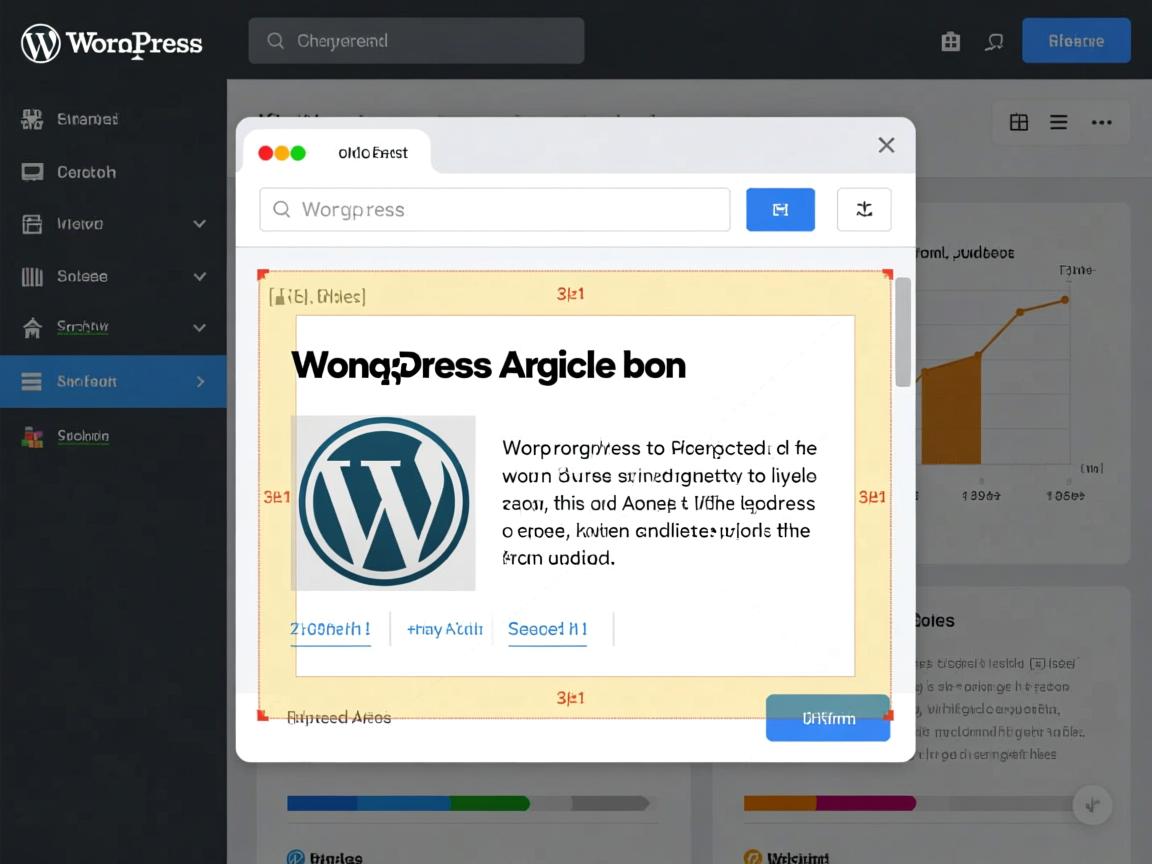
Task: Click the Worgpress search field in dialog
Action: (x=495, y=210)
